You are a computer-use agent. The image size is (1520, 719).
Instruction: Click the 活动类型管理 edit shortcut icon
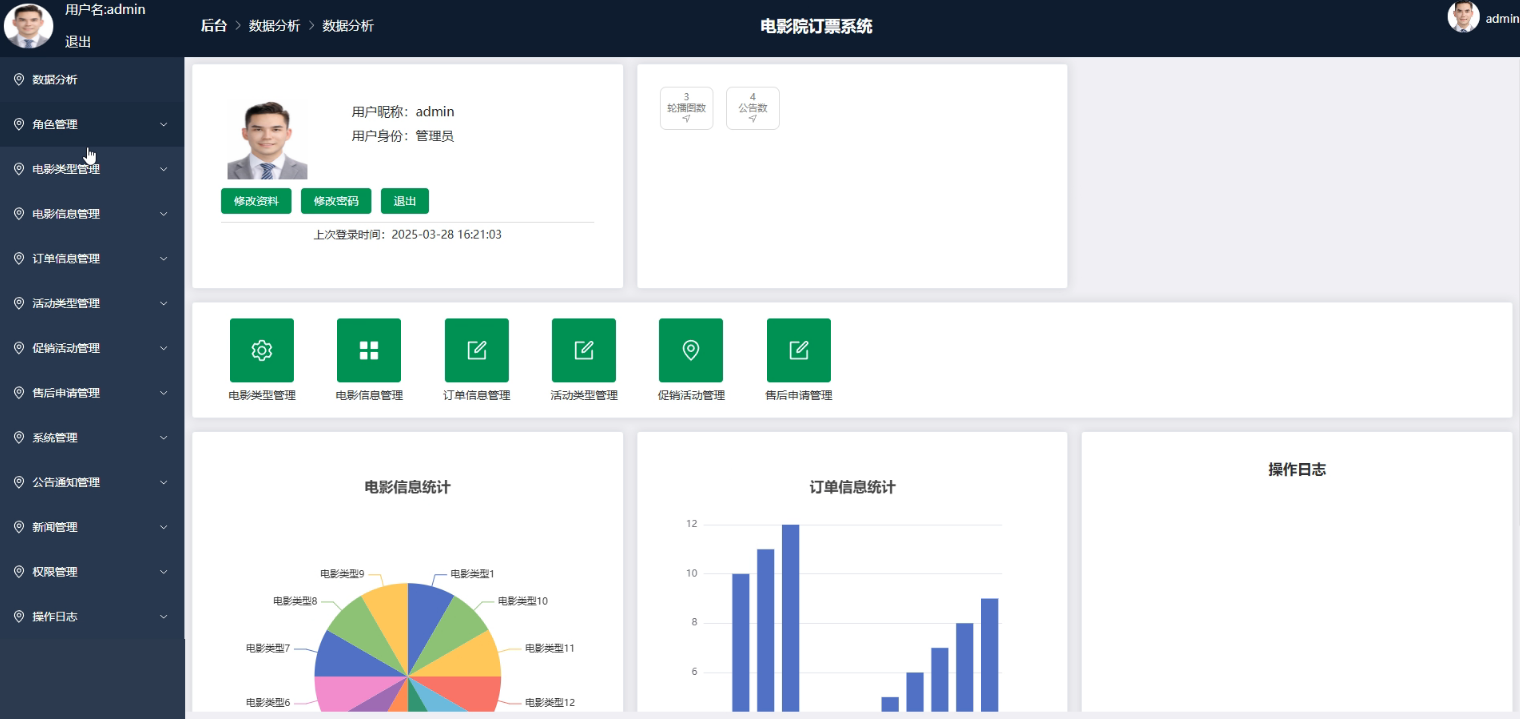point(584,350)
